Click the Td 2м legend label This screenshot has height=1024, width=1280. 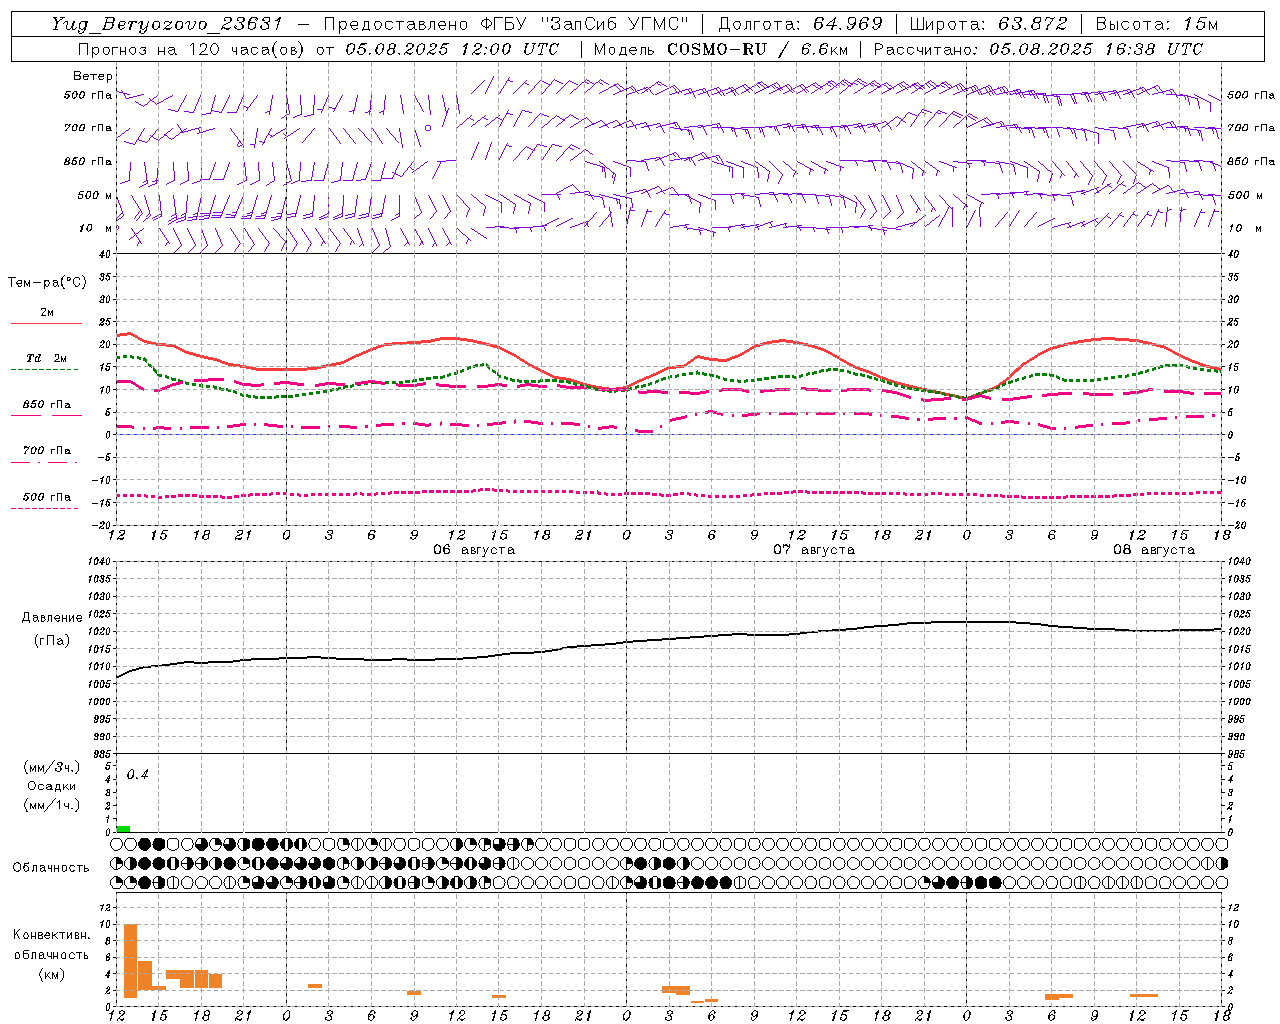point(47,358)
